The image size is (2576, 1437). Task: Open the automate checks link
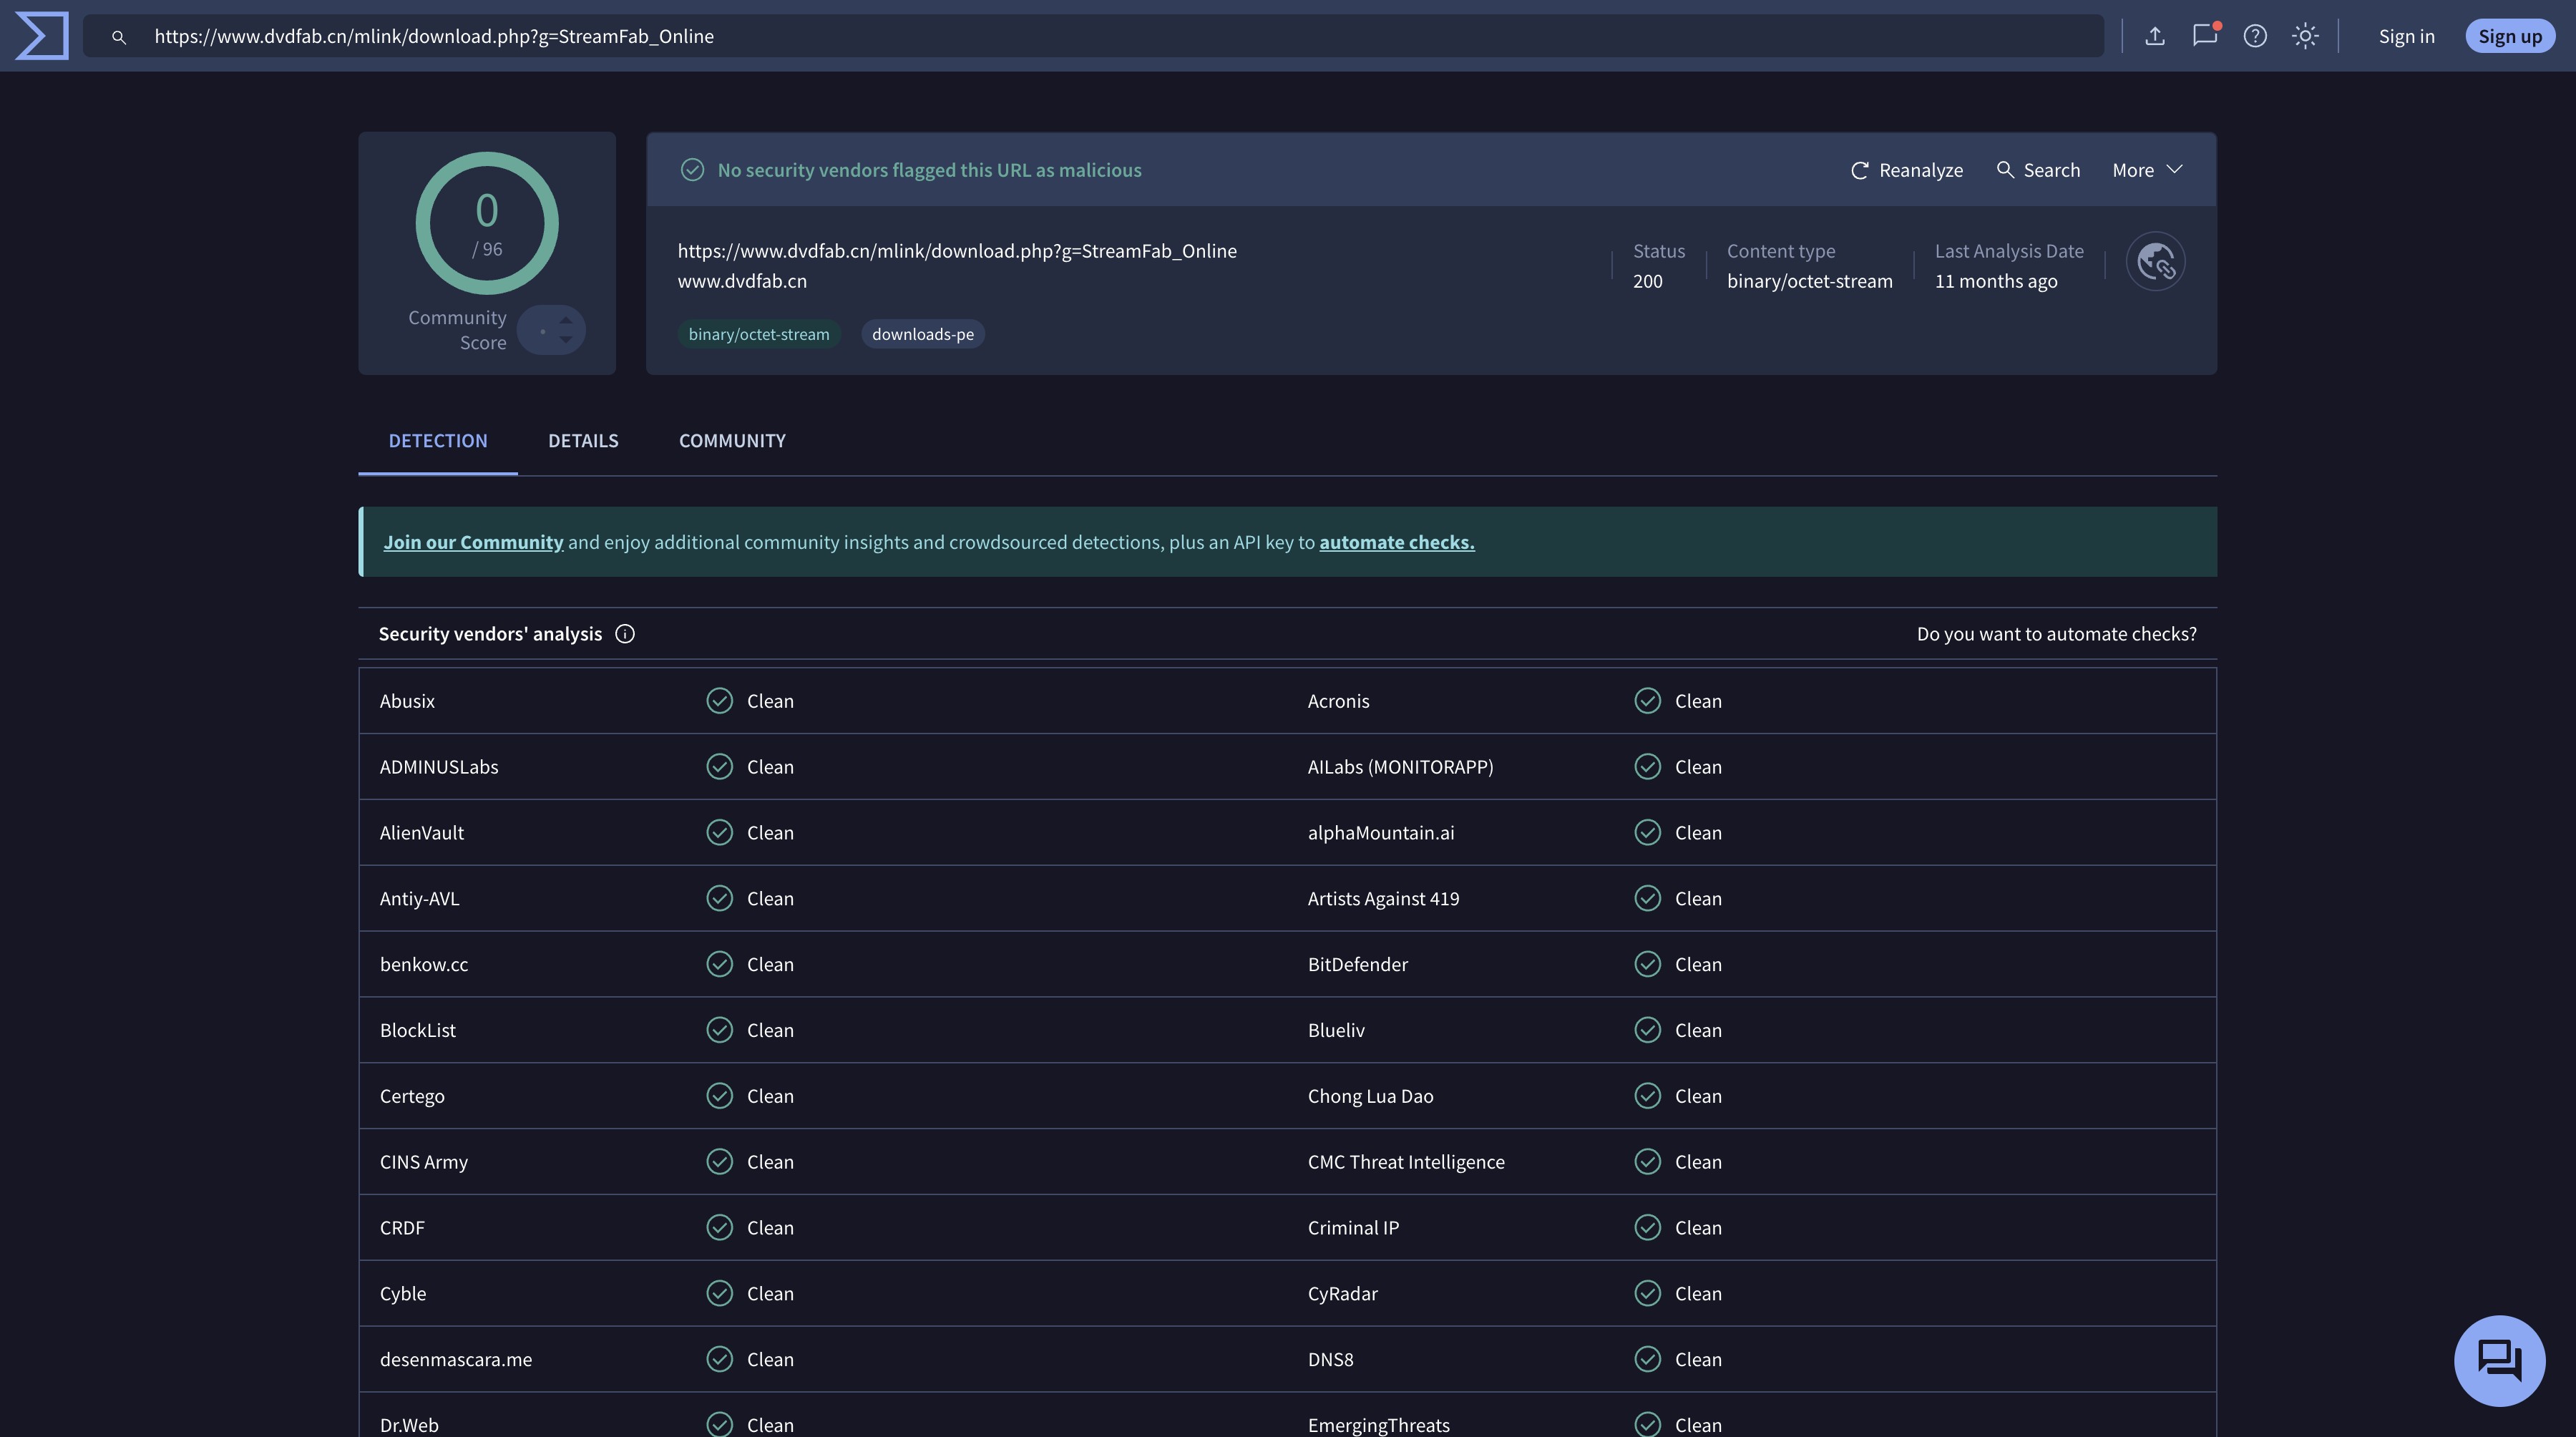1396,541
